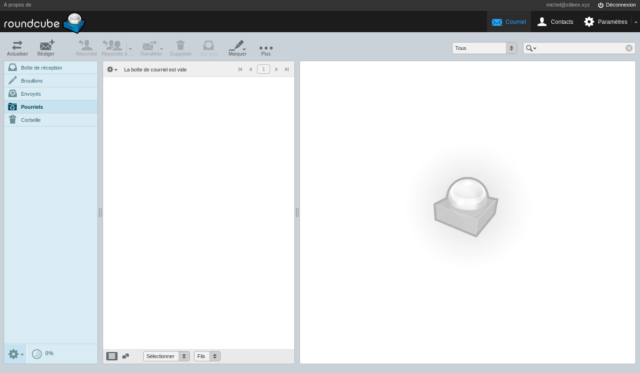
Task: Open search options magnifier menu
Action: [531, 48]
